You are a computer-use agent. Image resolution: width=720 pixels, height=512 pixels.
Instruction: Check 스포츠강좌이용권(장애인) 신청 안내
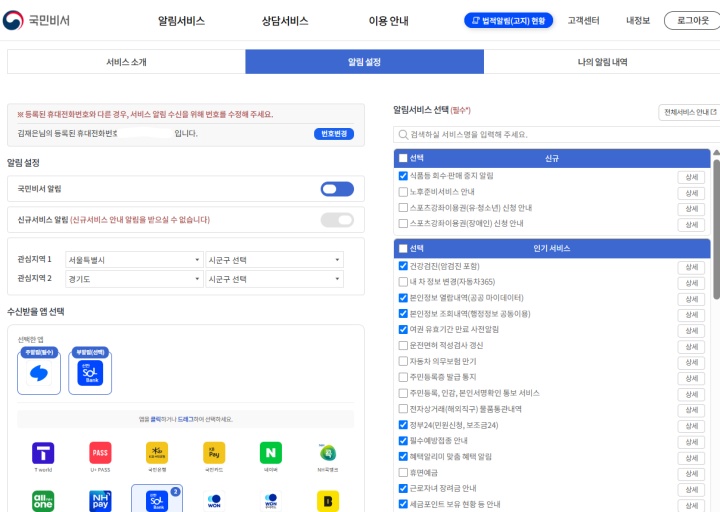click(403, 223)
